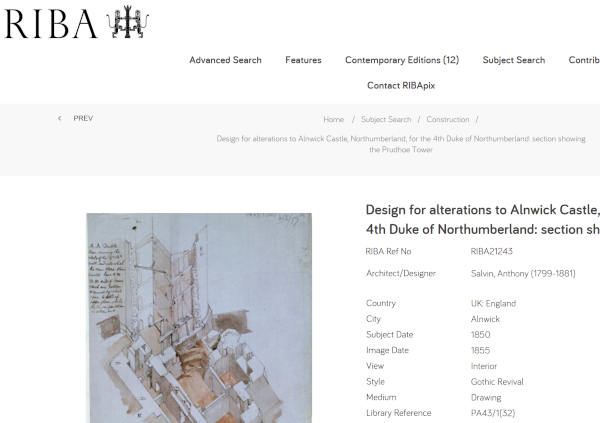600x423 pixels.
Task: Click the Subject Search breadcrumb
Action: pyautogui.click(x=385, y=119)
